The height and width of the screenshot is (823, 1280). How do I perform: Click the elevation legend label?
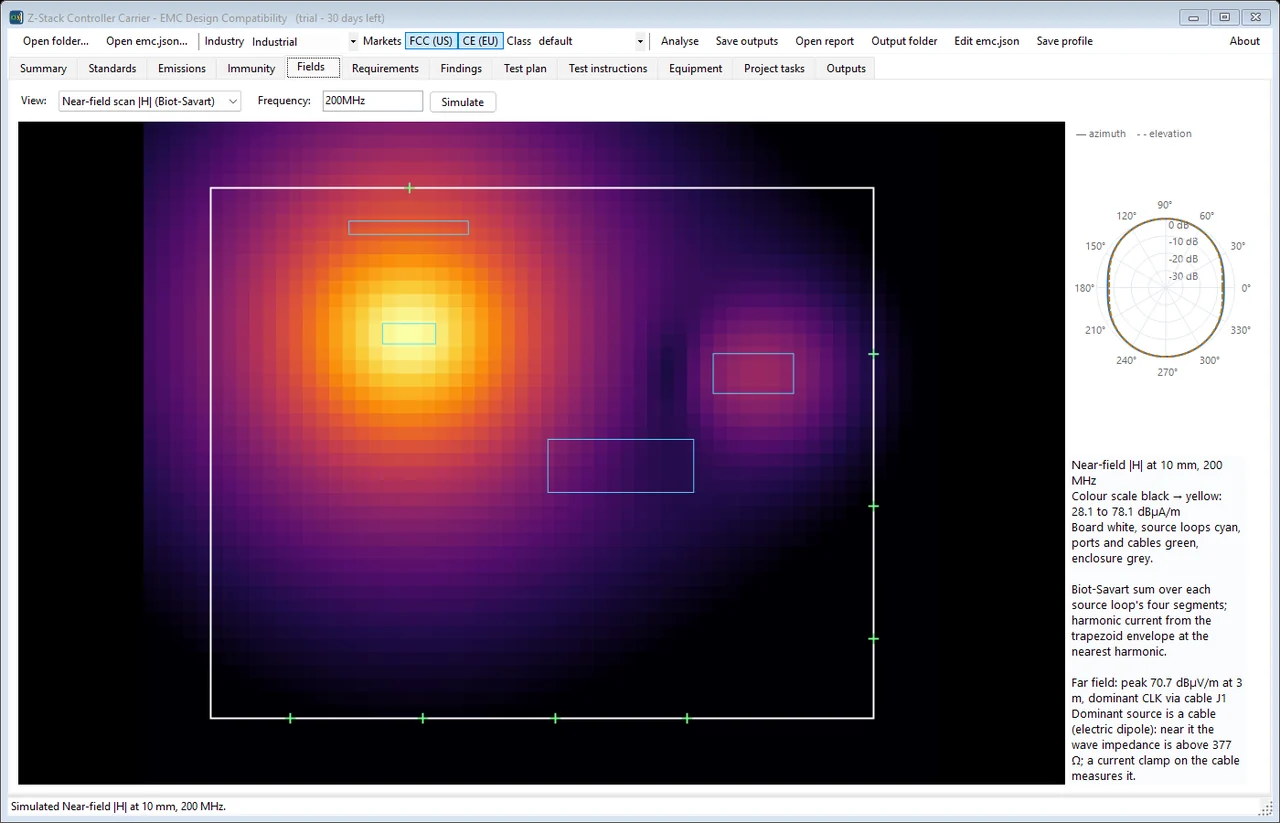1164,134
